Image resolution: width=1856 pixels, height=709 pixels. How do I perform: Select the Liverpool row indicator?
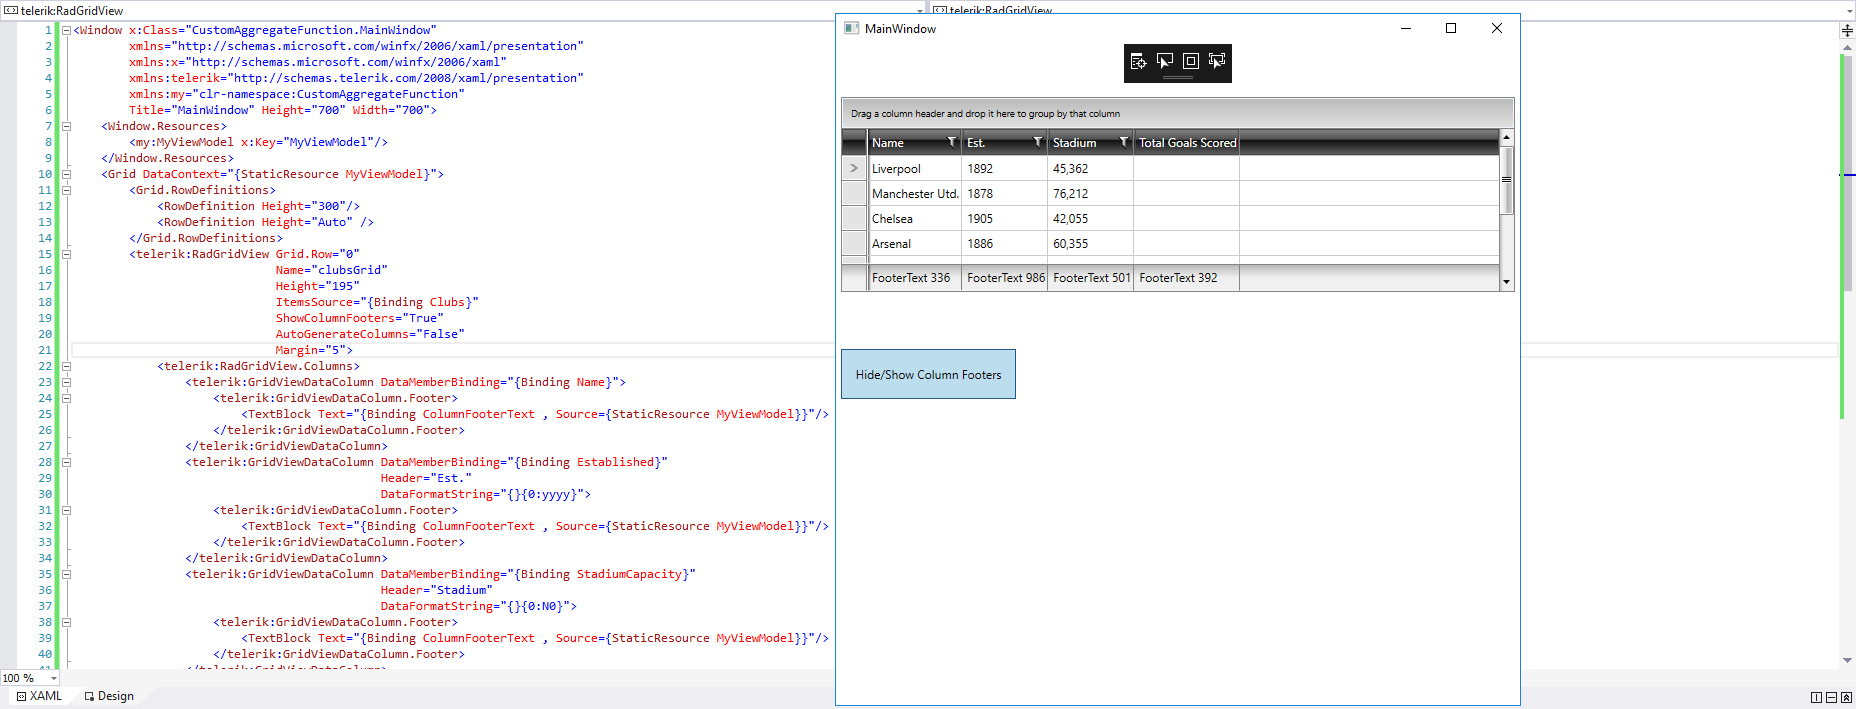click(x=854, y=168)
